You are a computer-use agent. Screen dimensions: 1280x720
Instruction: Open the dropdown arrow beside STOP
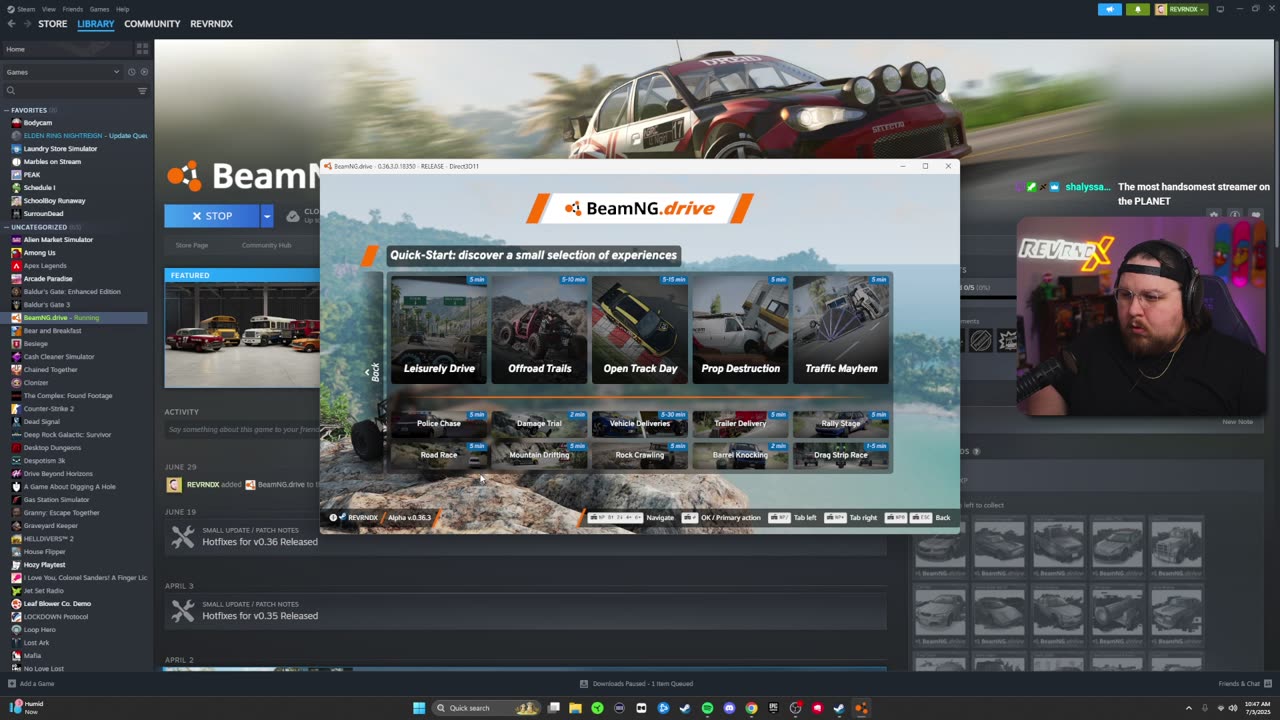tap(267, 216)
